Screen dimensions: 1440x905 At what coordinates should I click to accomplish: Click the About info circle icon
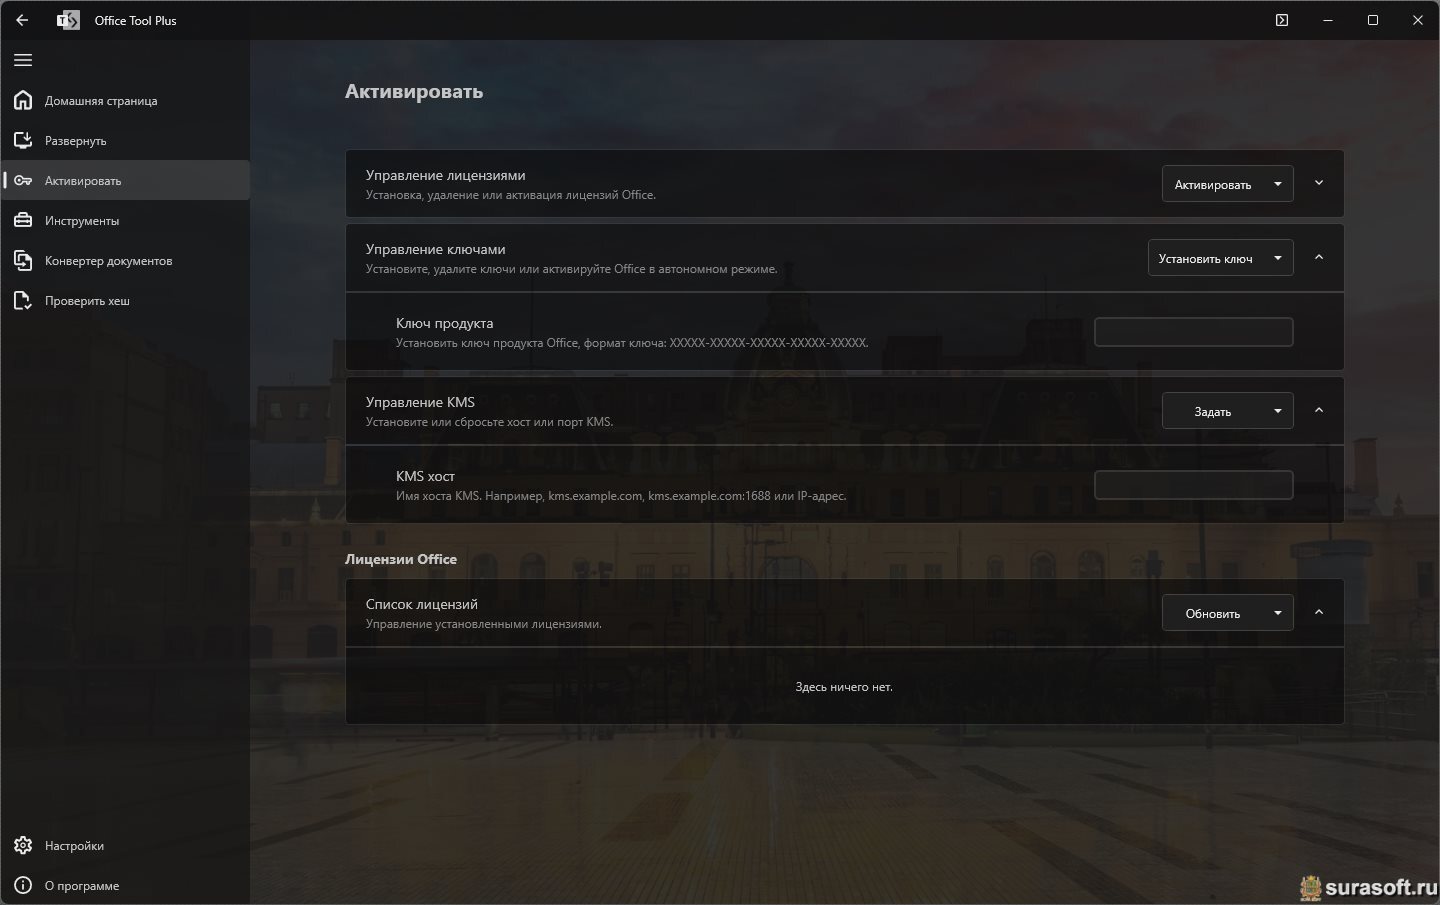point(23,885)
